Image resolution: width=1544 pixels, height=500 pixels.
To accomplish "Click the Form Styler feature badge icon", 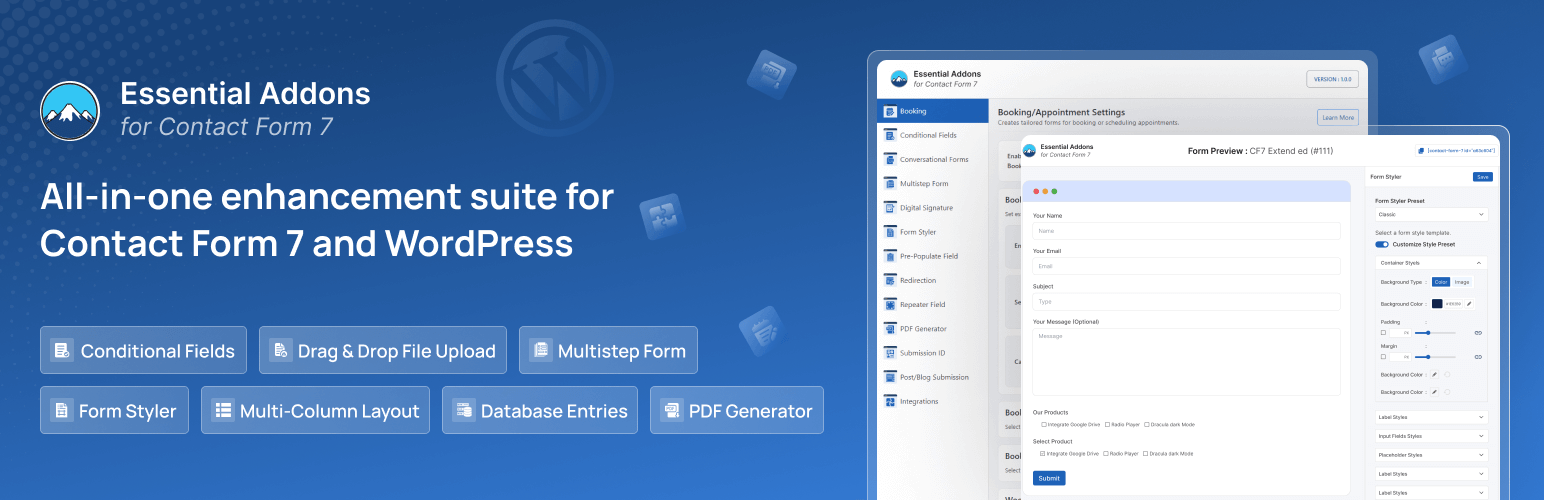I will click(x=62, y=410).
